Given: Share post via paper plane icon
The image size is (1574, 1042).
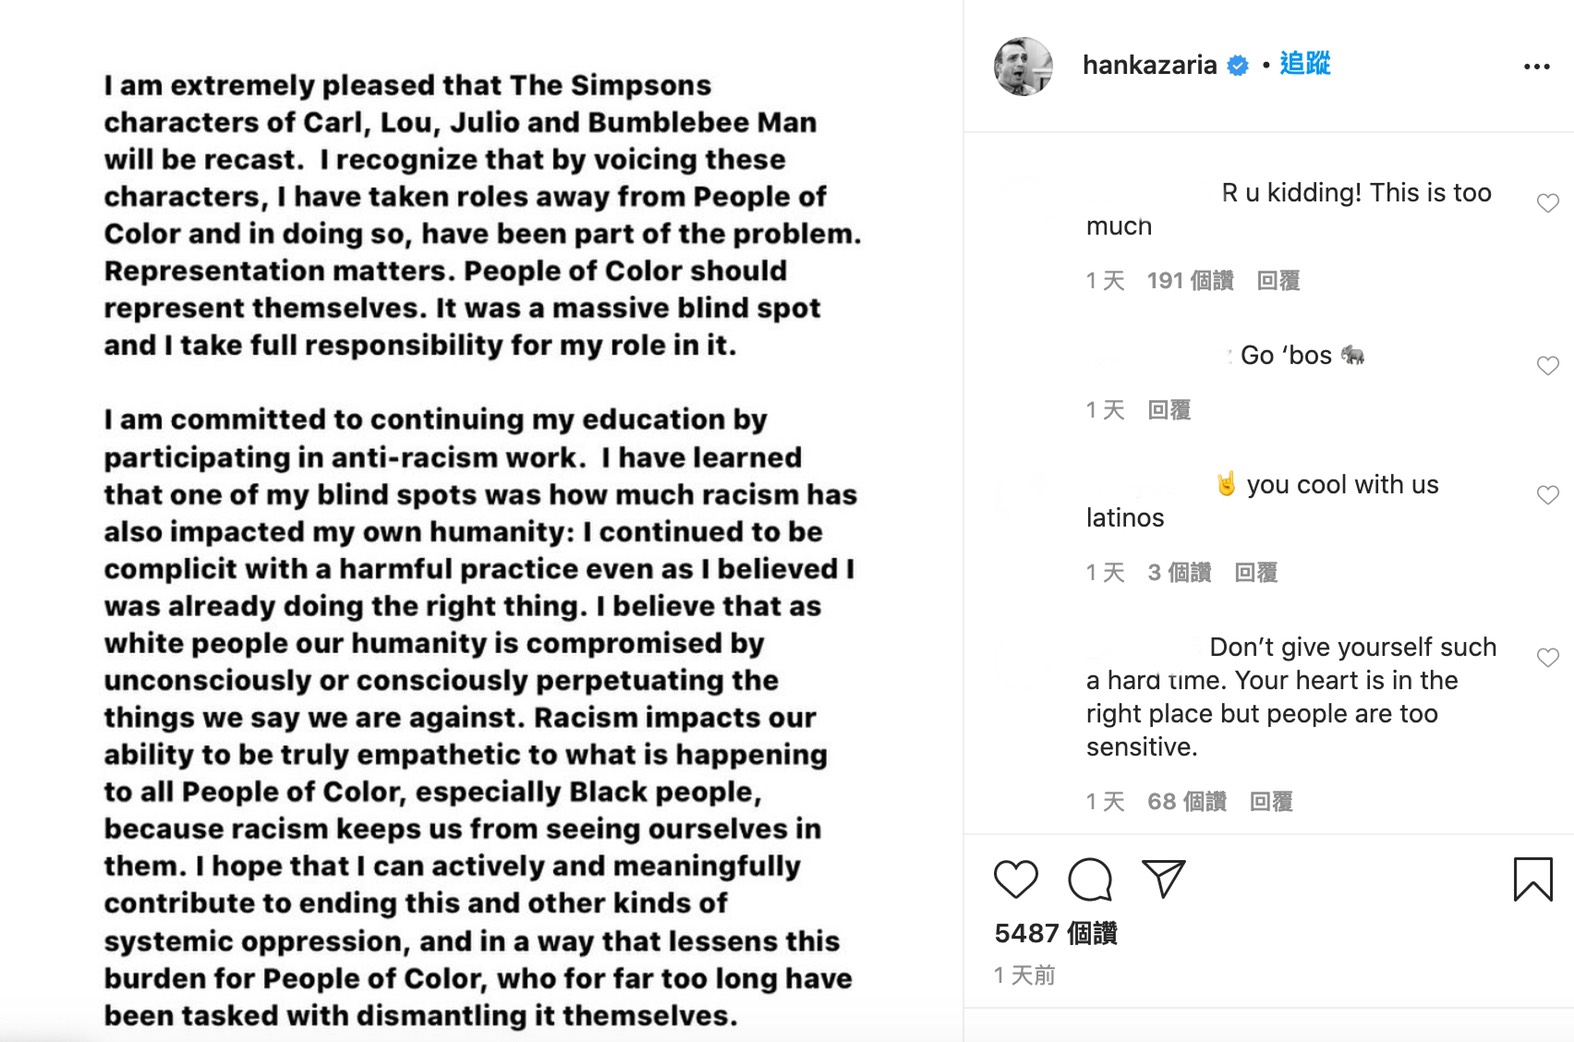Looking at the screenshot, I should (x=1163, y=879).
